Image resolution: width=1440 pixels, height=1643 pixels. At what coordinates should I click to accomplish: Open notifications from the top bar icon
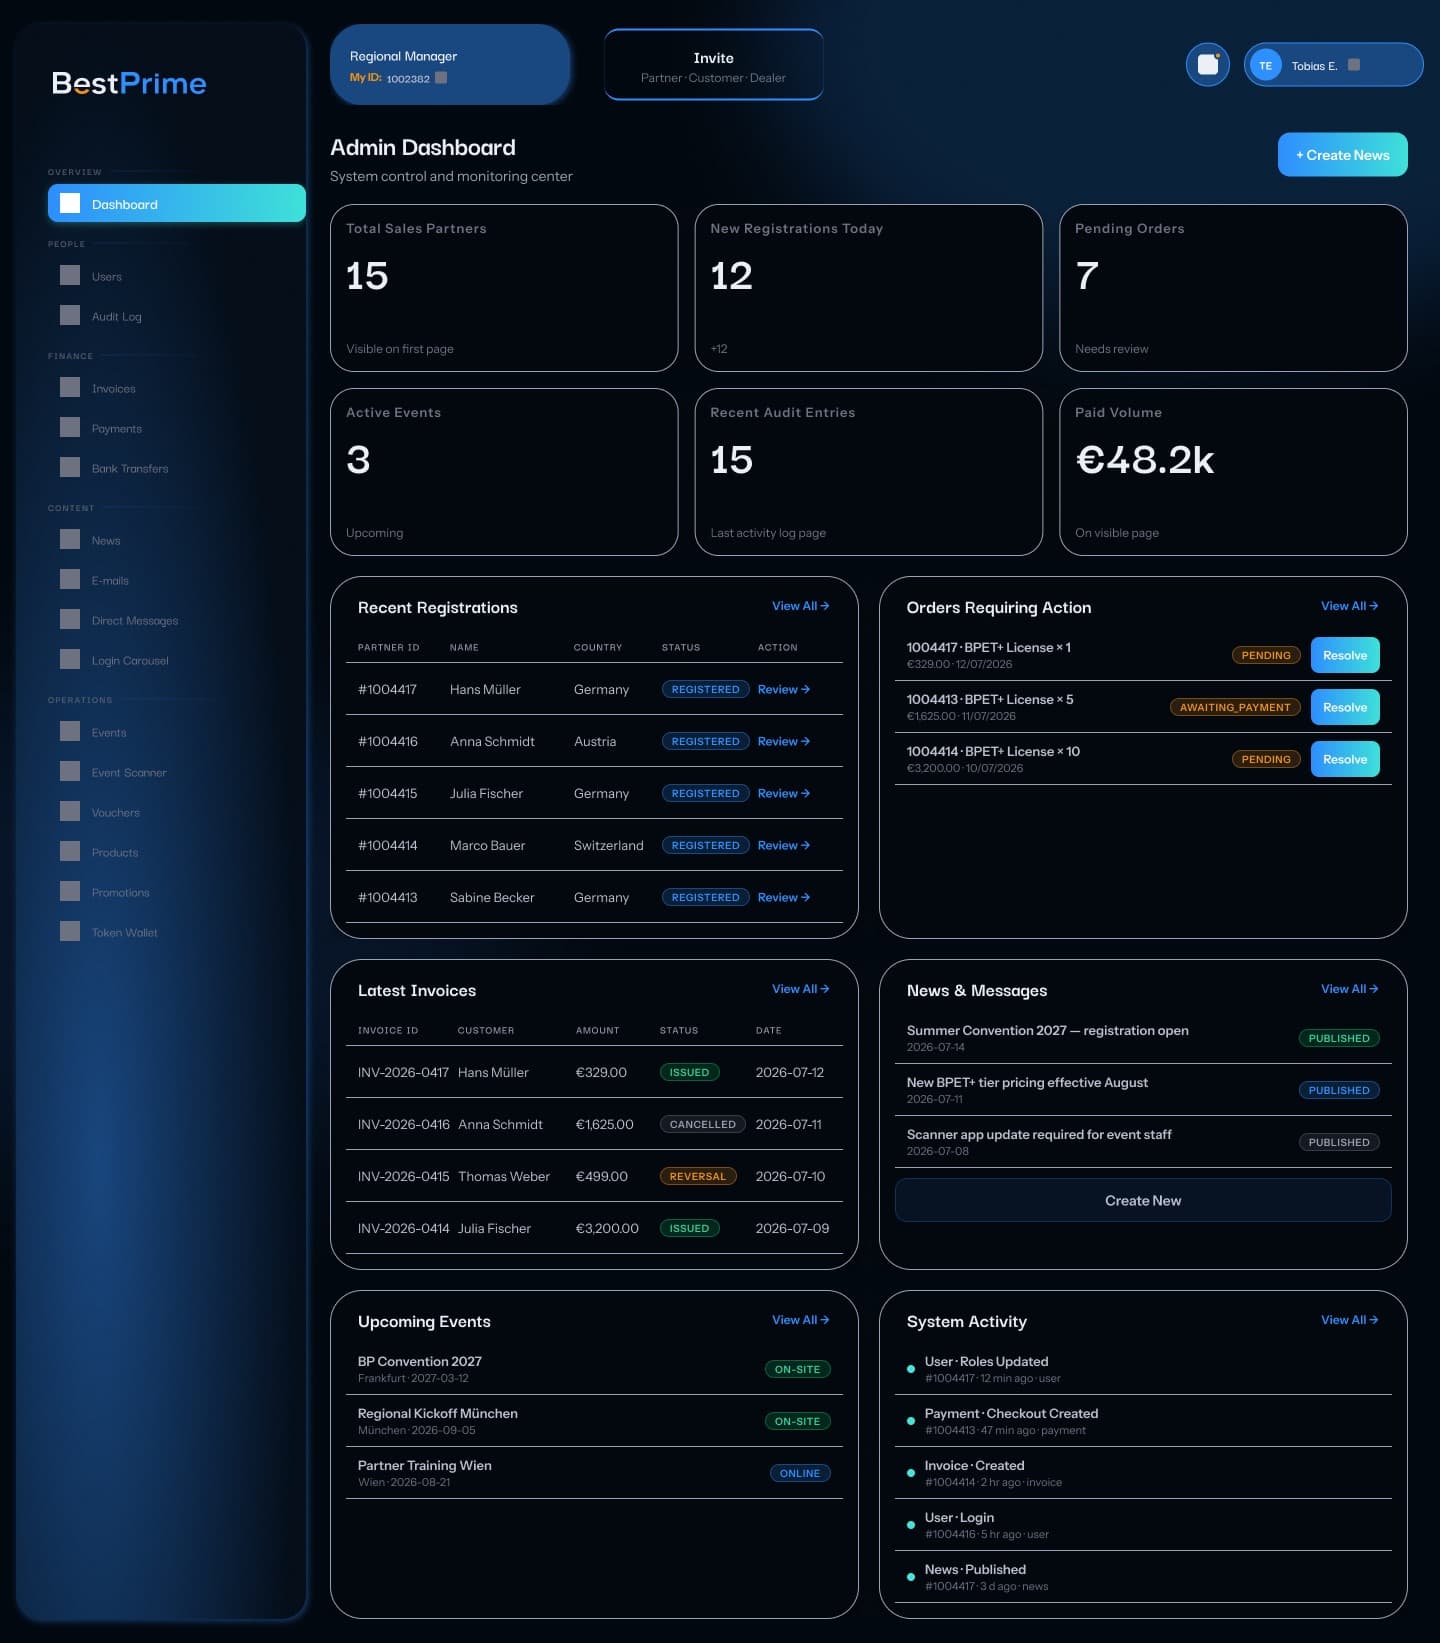click(1208, 65)
